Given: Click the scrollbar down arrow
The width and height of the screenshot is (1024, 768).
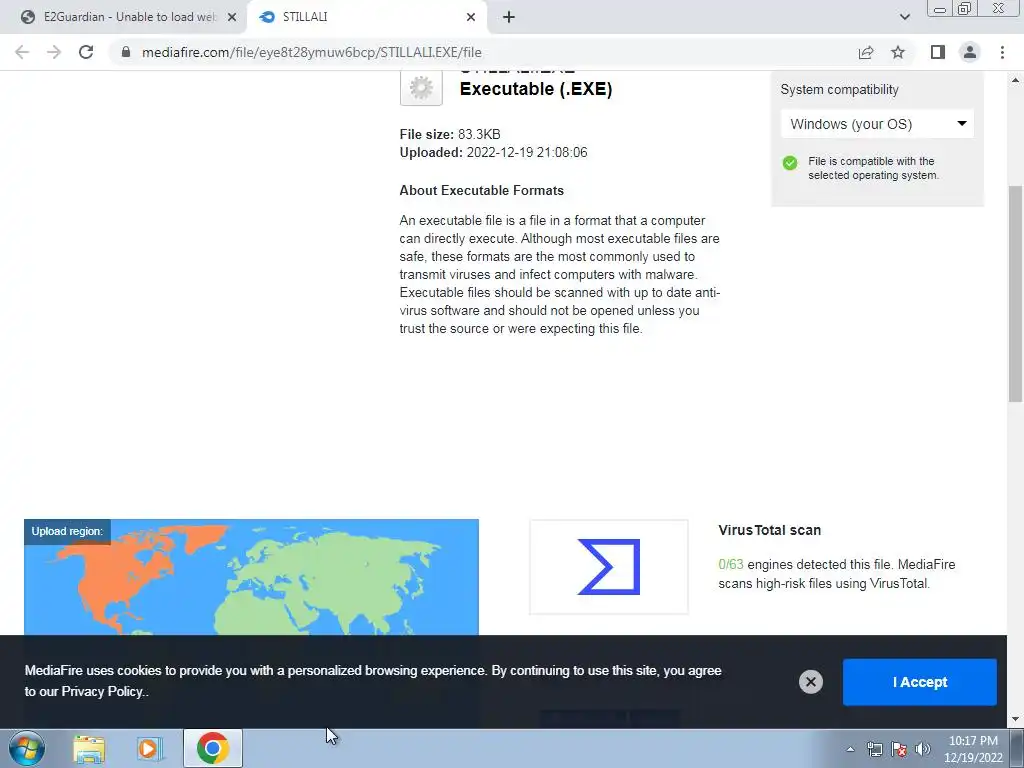Looking at the screenshot, I should [x=1016, y=720].
